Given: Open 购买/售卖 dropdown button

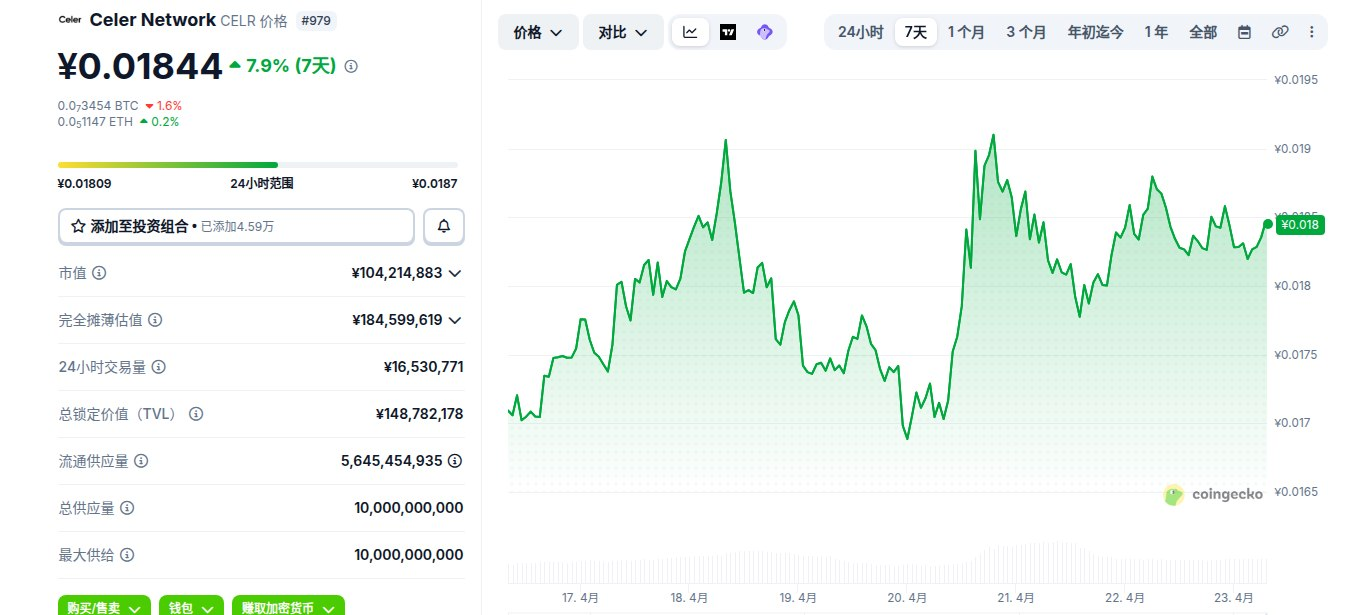Looking at the screenshot, I should tap(105, 607).
